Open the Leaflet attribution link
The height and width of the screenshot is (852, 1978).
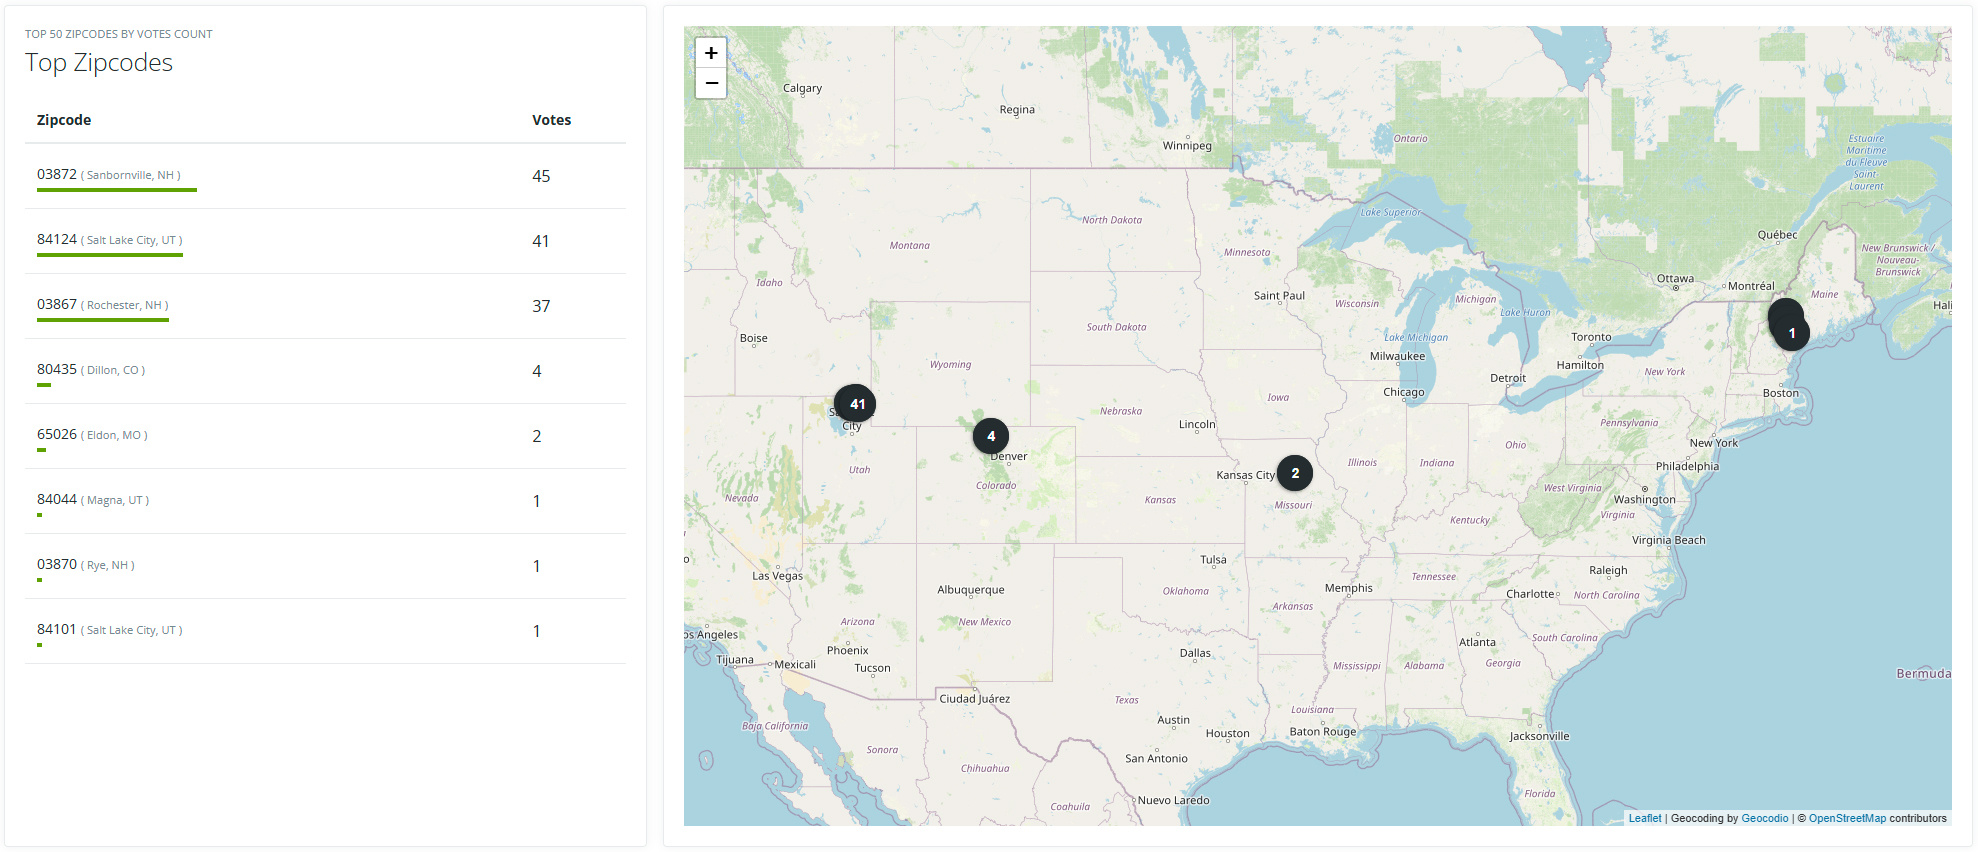point(1644,818)
